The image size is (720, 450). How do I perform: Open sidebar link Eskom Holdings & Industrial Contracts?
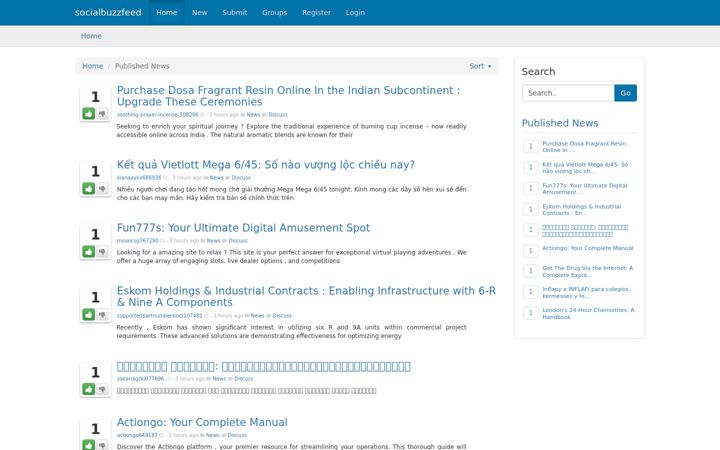(581, 210)
